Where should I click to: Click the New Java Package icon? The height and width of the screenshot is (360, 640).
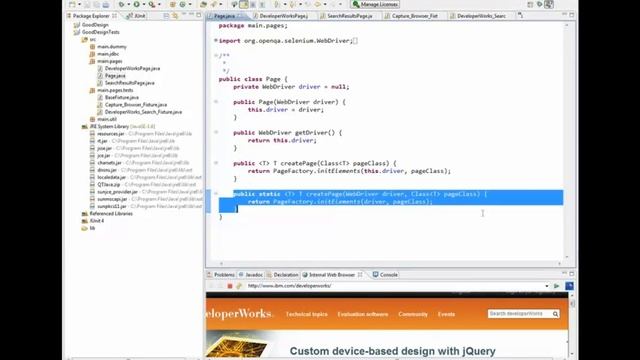pyautogui.click(x=172, y=4)
